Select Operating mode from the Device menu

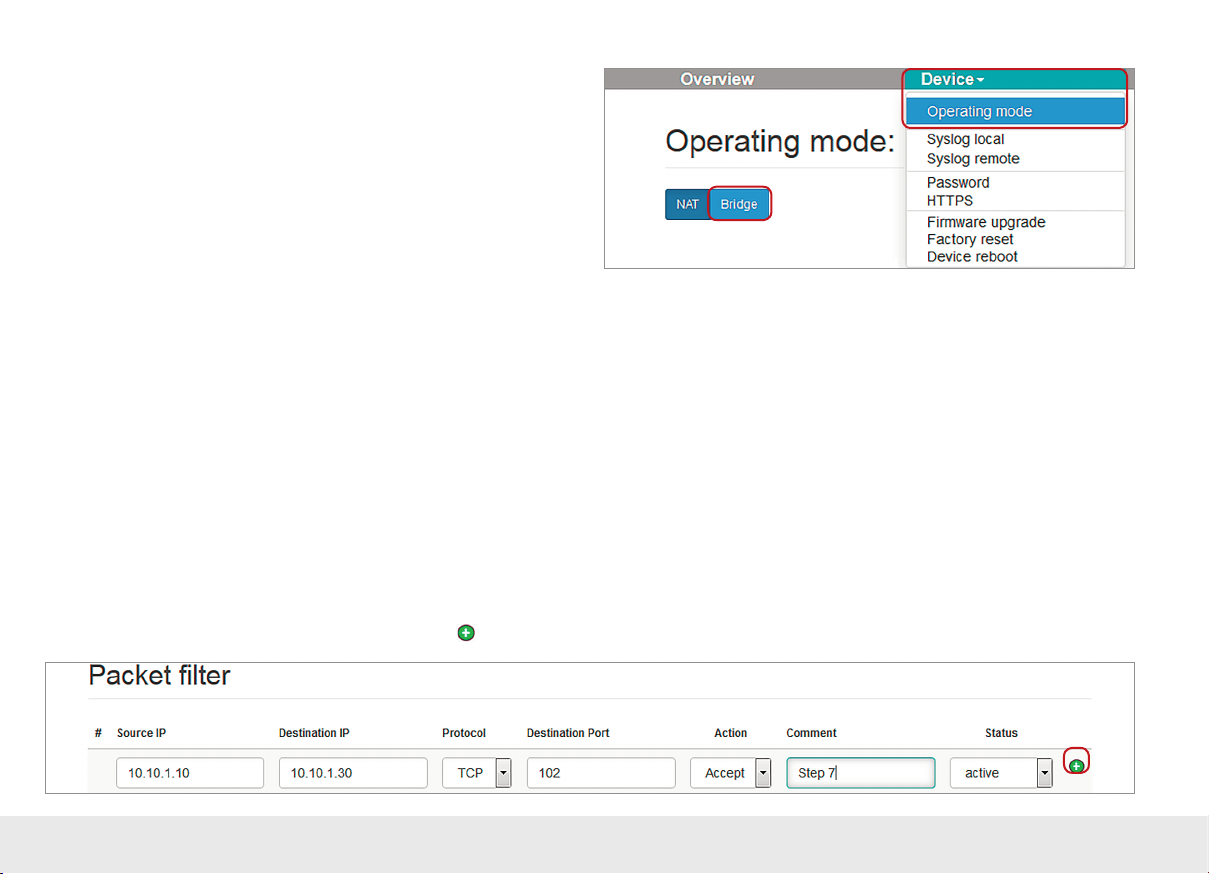(x=979, y=112)
